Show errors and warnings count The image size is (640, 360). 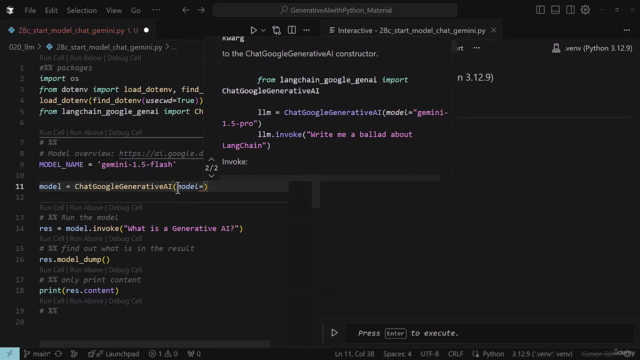click(163, 354)
